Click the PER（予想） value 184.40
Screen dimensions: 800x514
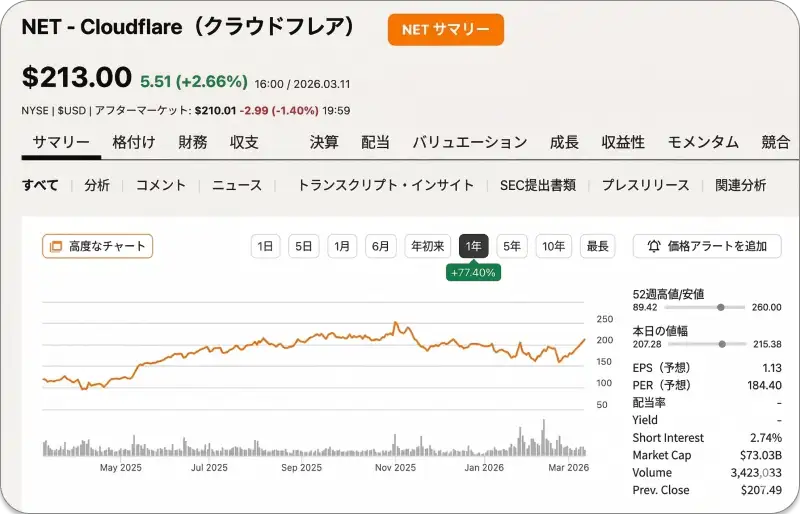point(764,385)
